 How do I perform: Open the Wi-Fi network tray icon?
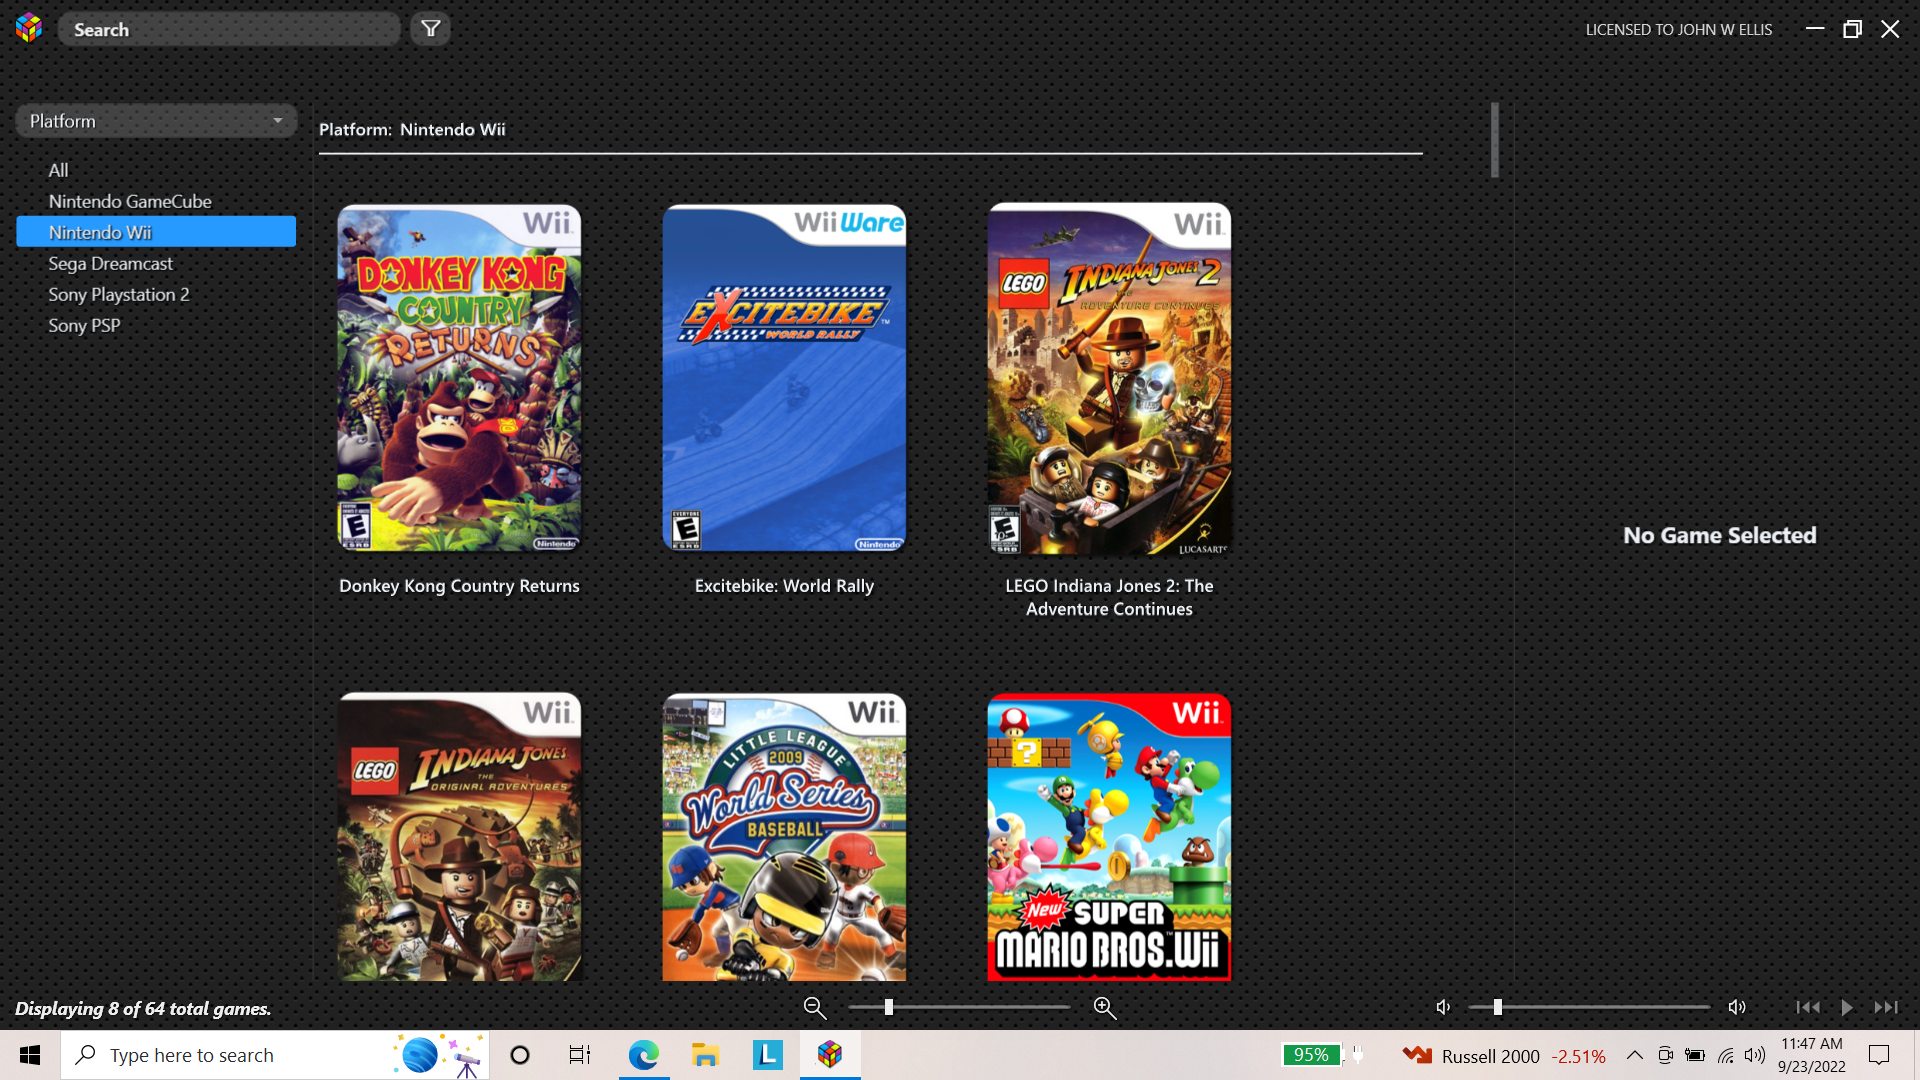click(x=1726, y=1055)
